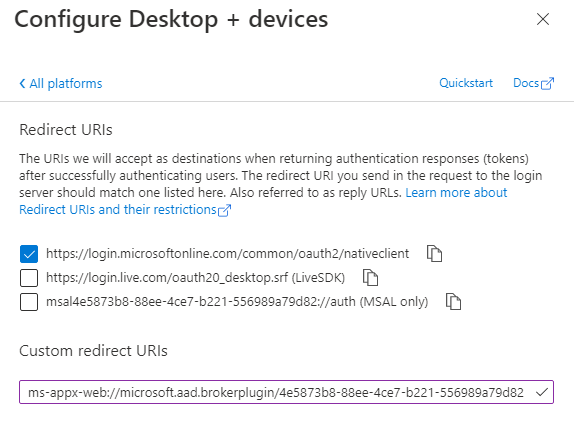Viewport: 574px width, 424px height.
Task: Click the validation checkmark in custom URI field
Action: 541,392
